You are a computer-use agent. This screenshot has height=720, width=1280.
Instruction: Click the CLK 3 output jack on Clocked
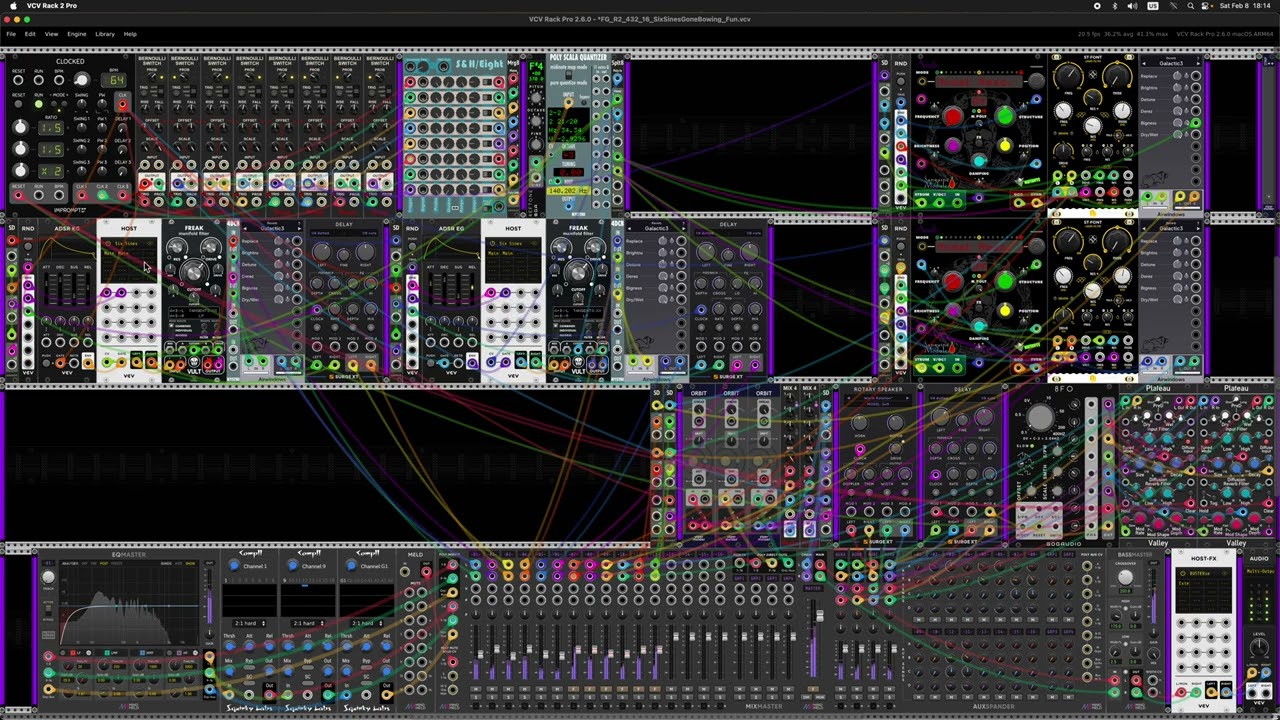[x=122, y=196]
